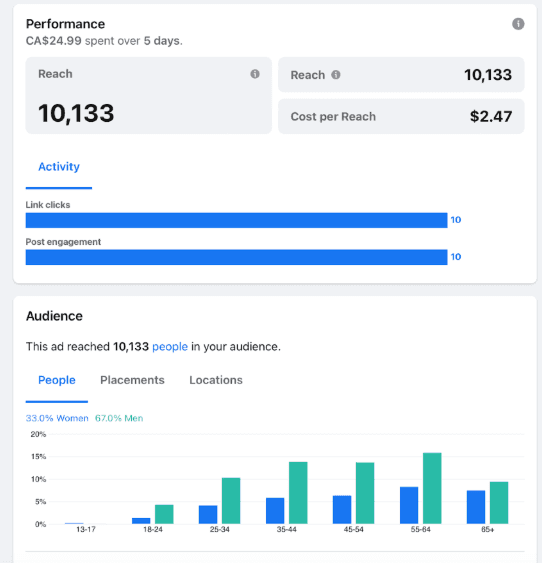Click the '18-24' age axis label

pyautogui.click(x=153, y=529)
